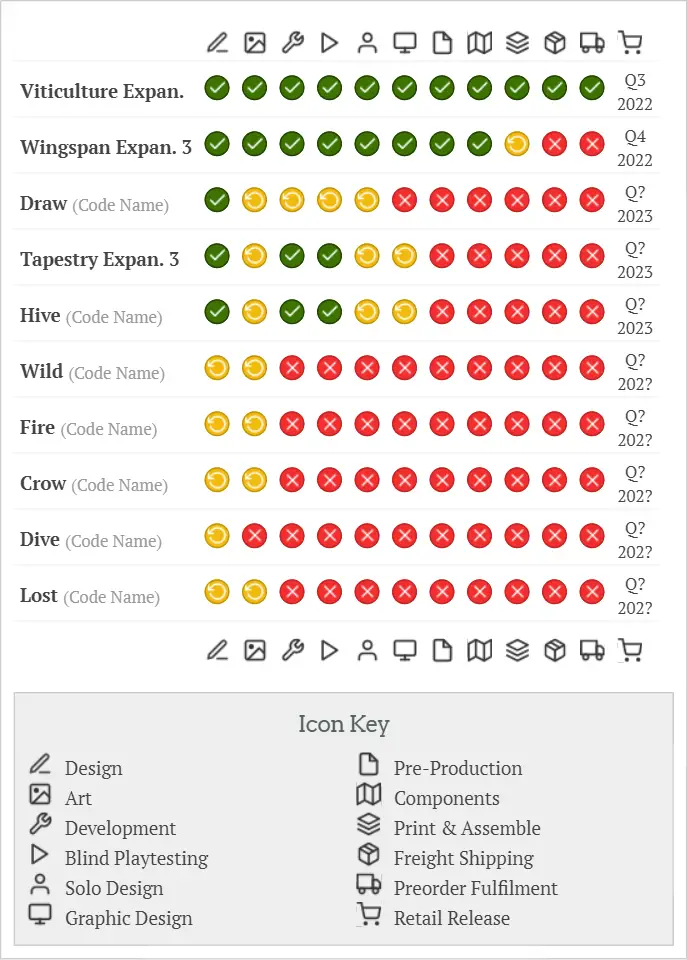This screenshot has width=687, height=960.
Task: Click the Blind Playtesting play icon in top header
Action: pyautogui.click(x=329, y=43)
